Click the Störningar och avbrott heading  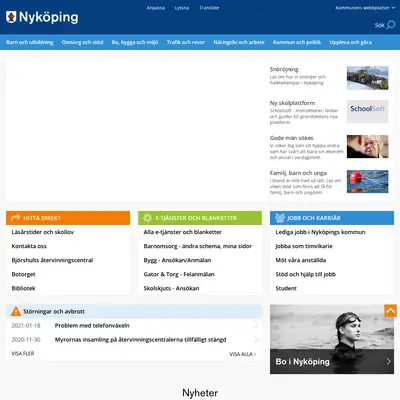pyautogui.click(x=54, y=311)
